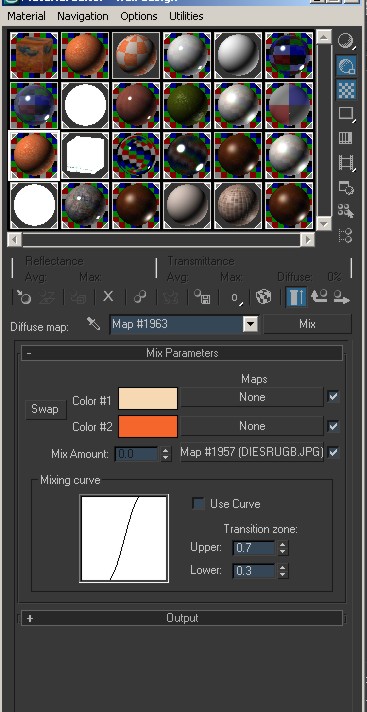This screenshot has width=367, height=712.
Task: Click the Lower value field showing 0.3
Action: pyautogui.click(x=253, y=571)
